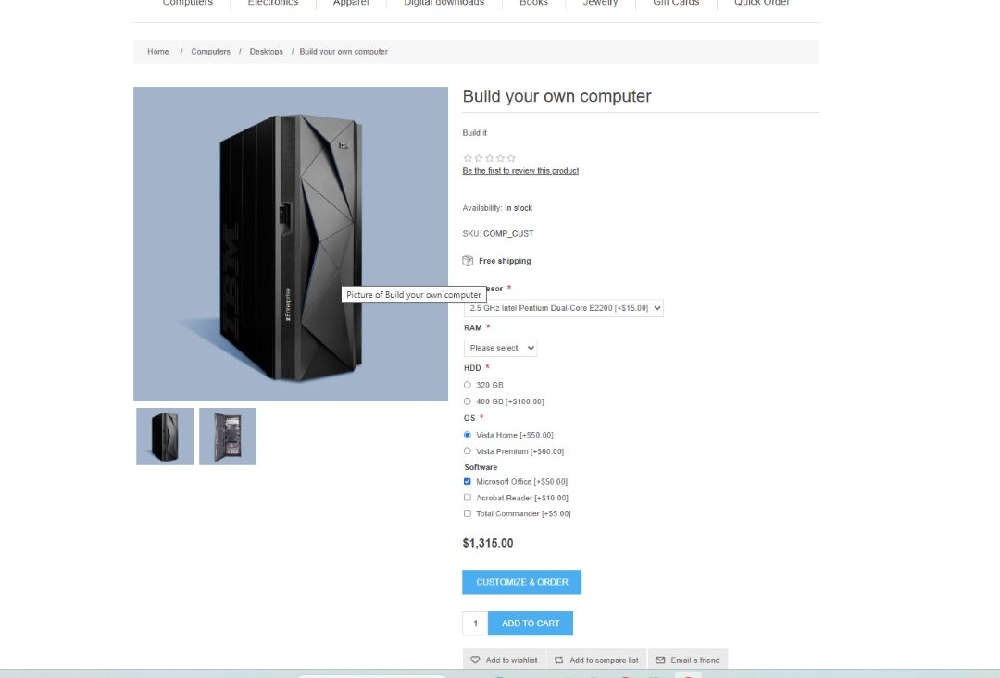Click the CUSTOMIZE & ORDER button

coord(521,581)
